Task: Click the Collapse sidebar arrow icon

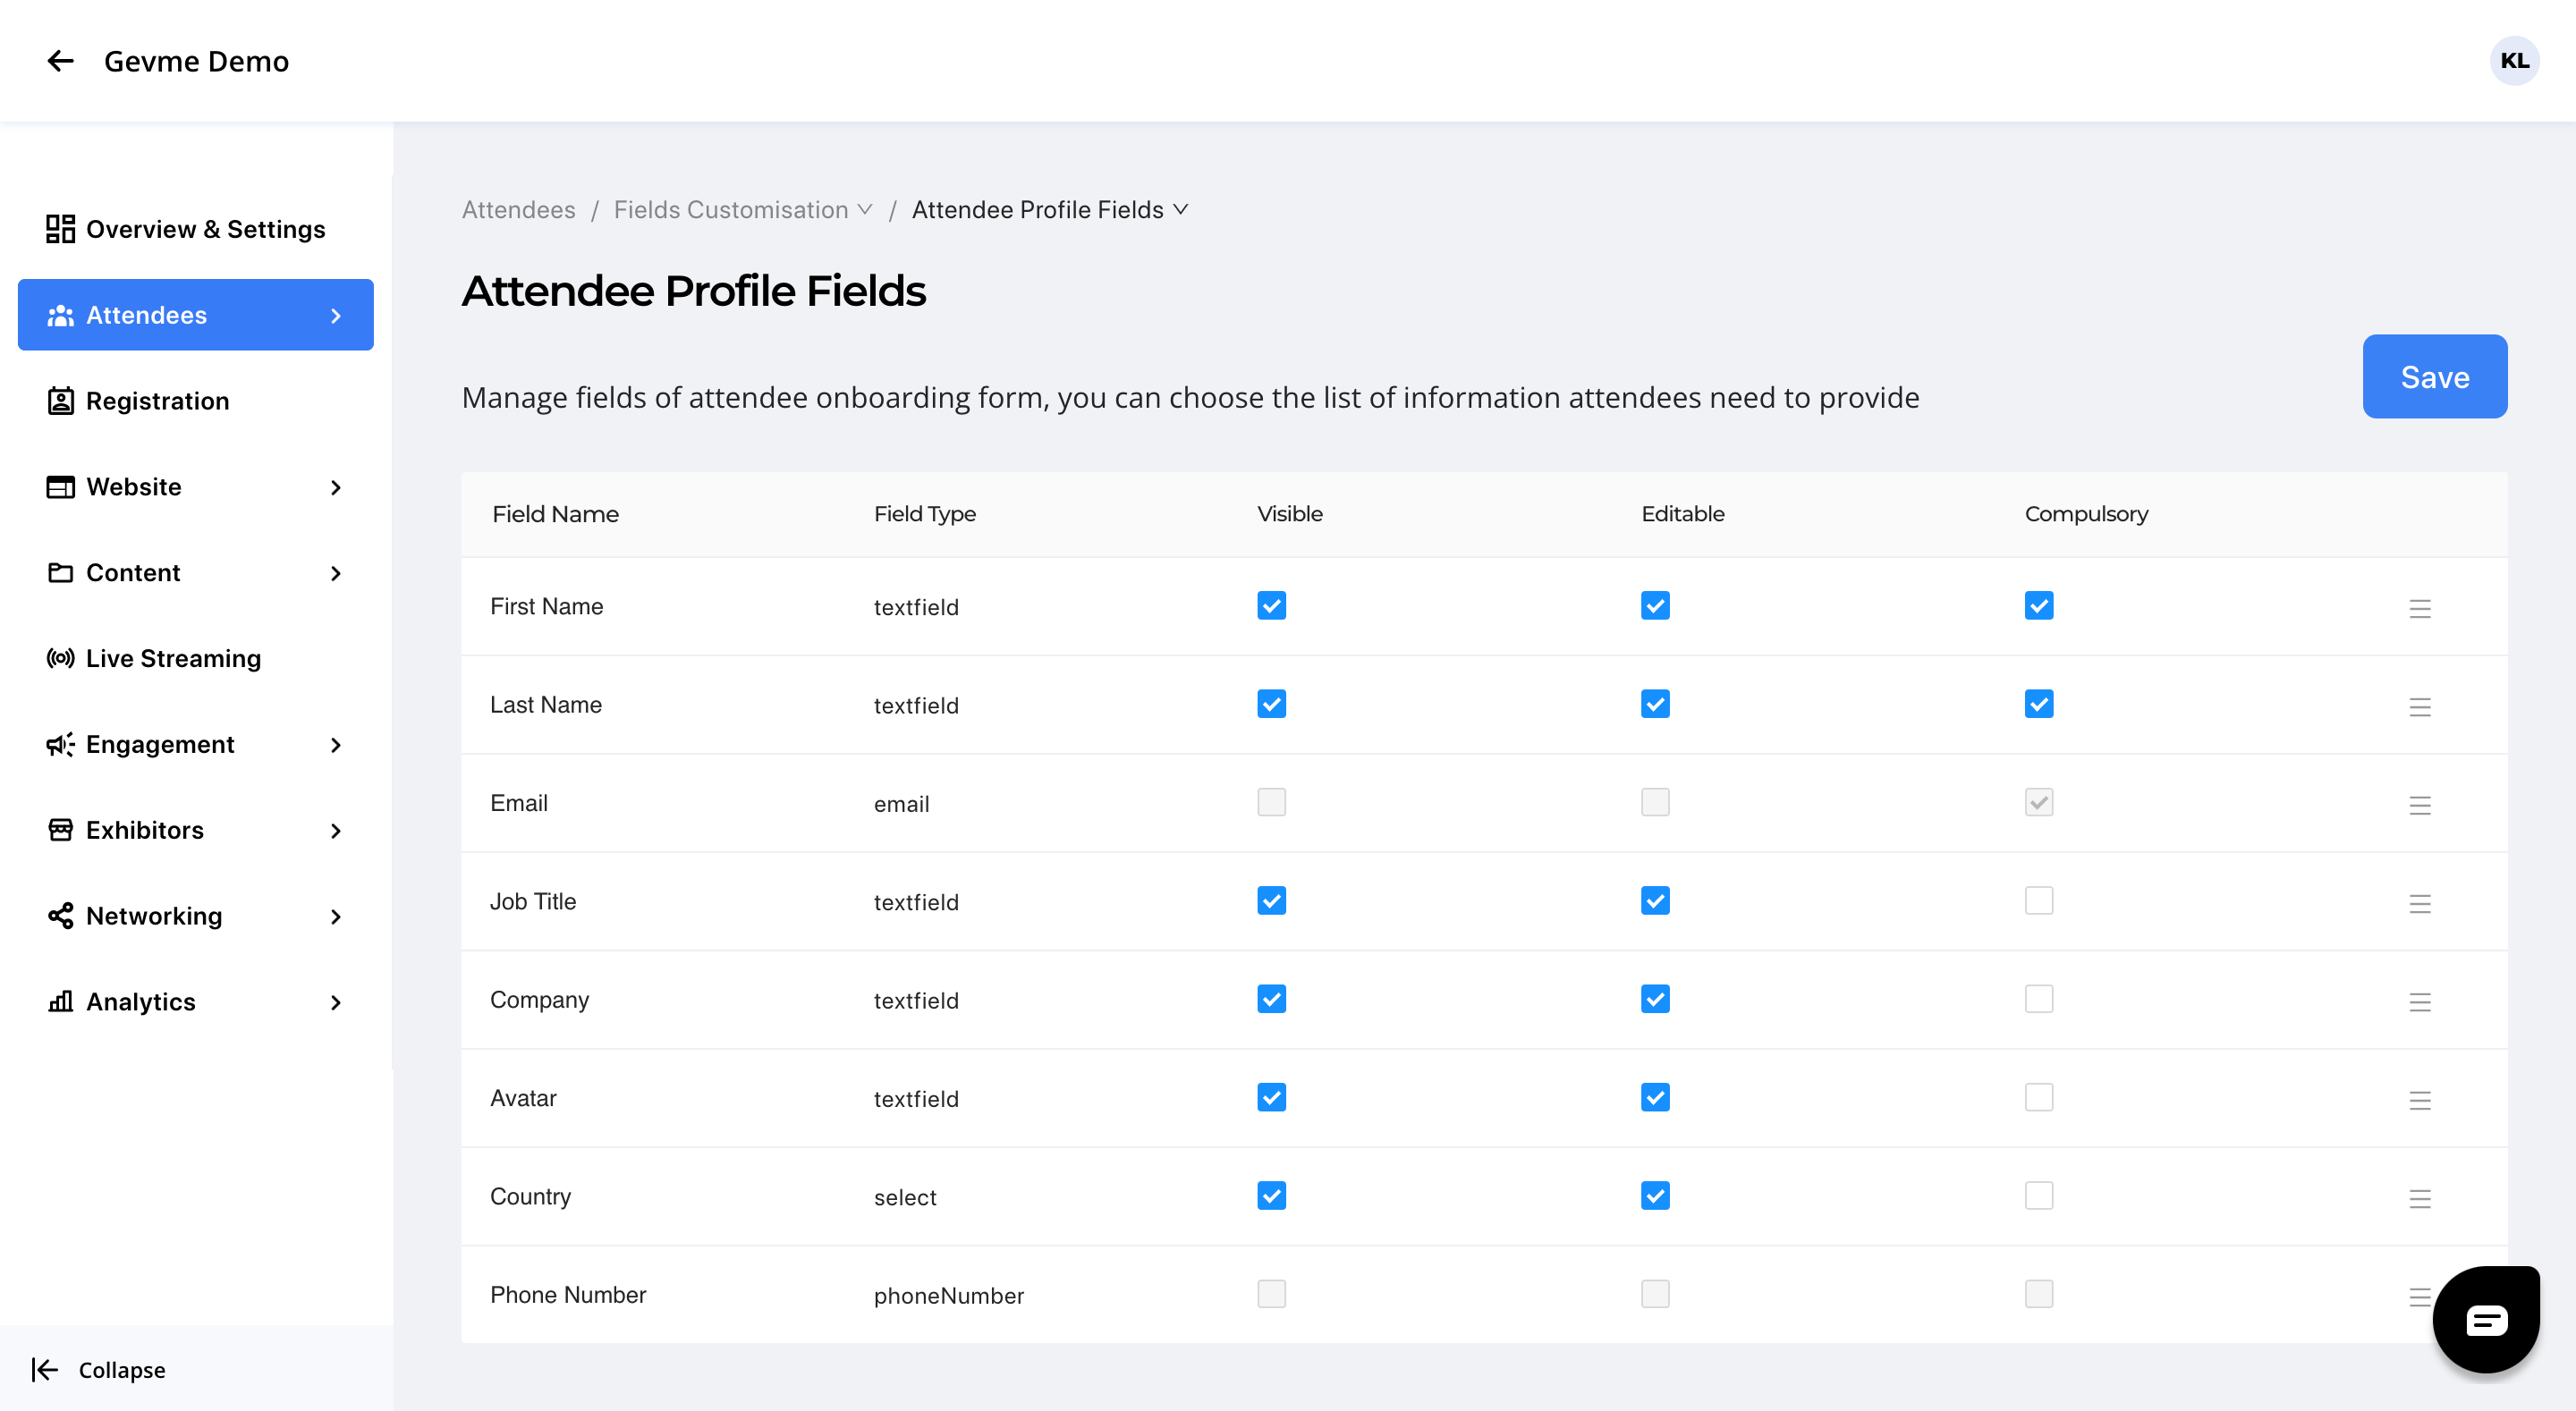Action: (45, 1369)
